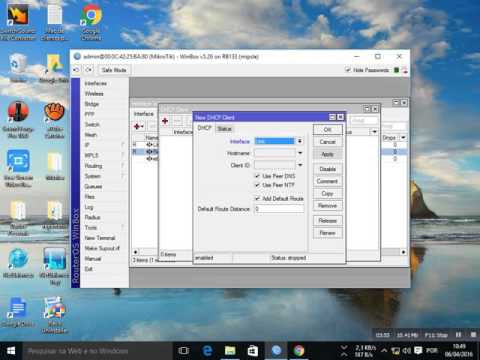
Task: Click the Cancel button
Action: tap(328, 142)
